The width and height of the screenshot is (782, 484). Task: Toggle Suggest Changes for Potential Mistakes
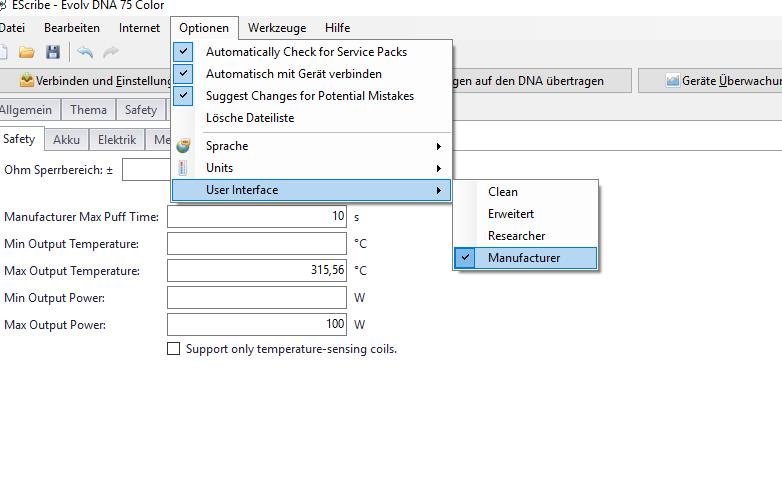309,96
